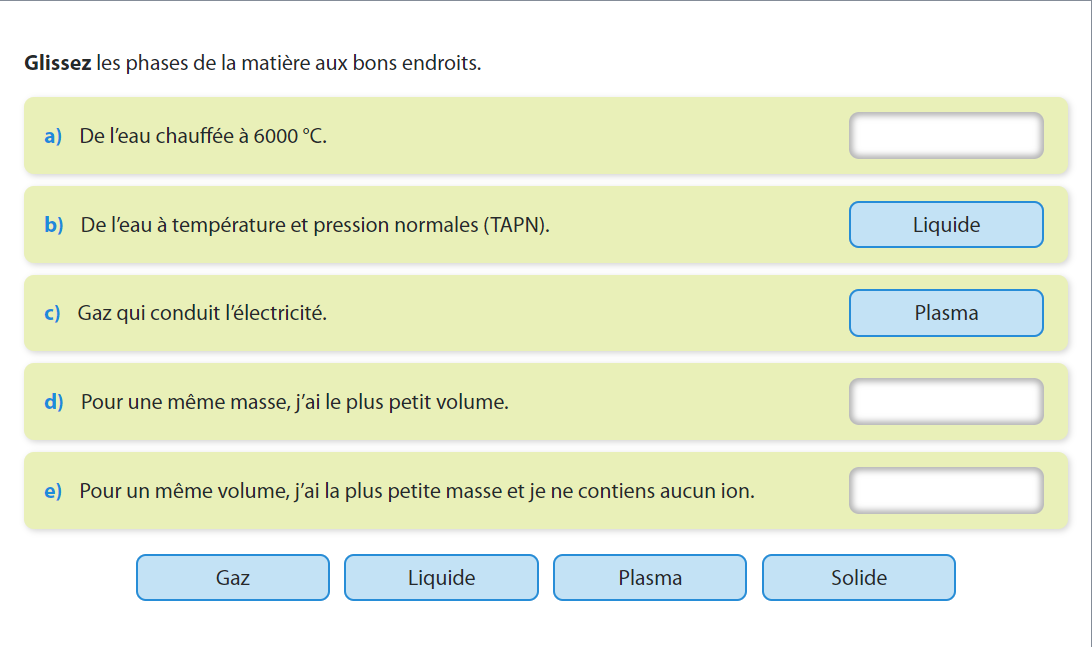Select the statement mentioning "aucun ion"
The height and width of the screenshot is (647, 1092).
[x=416, y=491]
